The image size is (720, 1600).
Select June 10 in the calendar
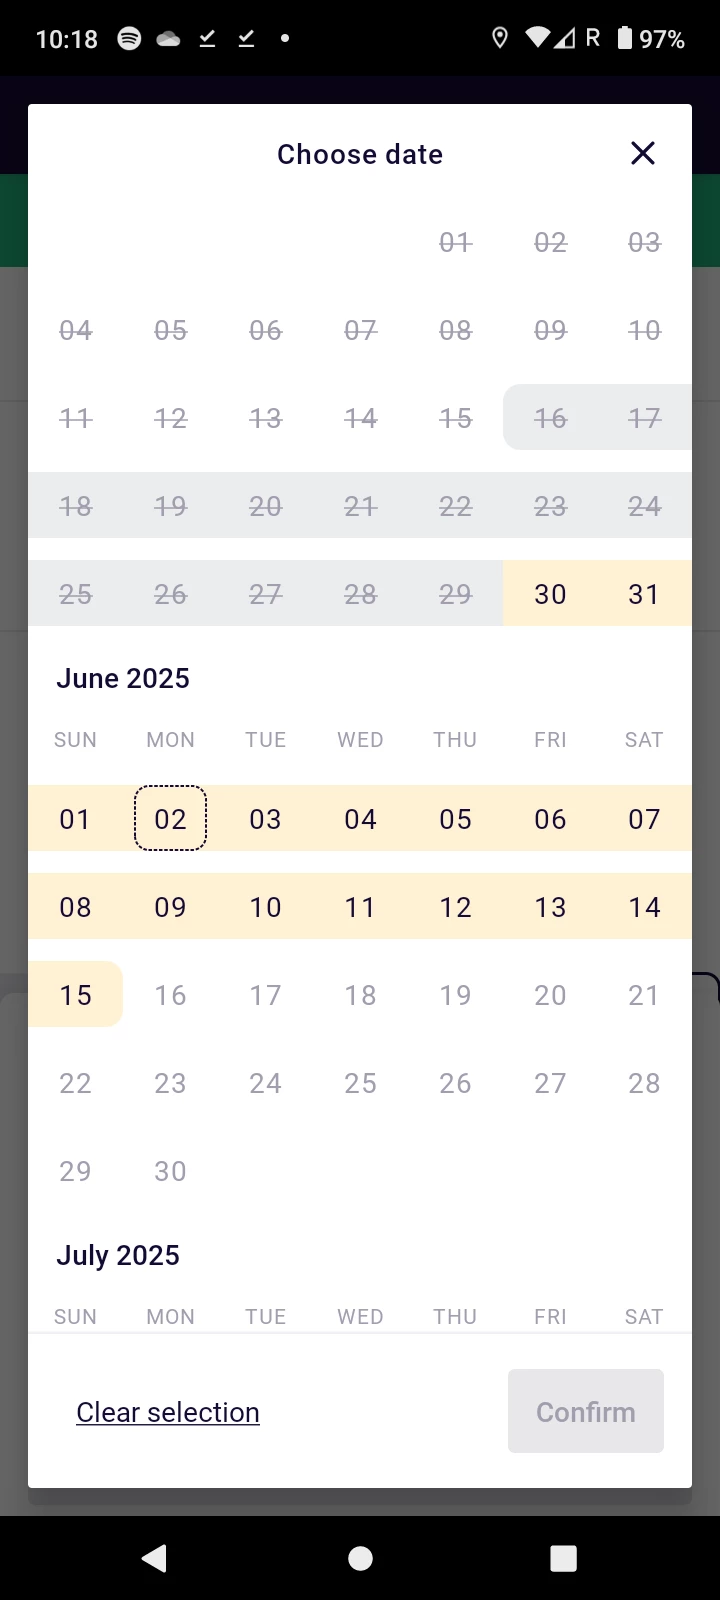pyautogui.click(x=265, y=907)
